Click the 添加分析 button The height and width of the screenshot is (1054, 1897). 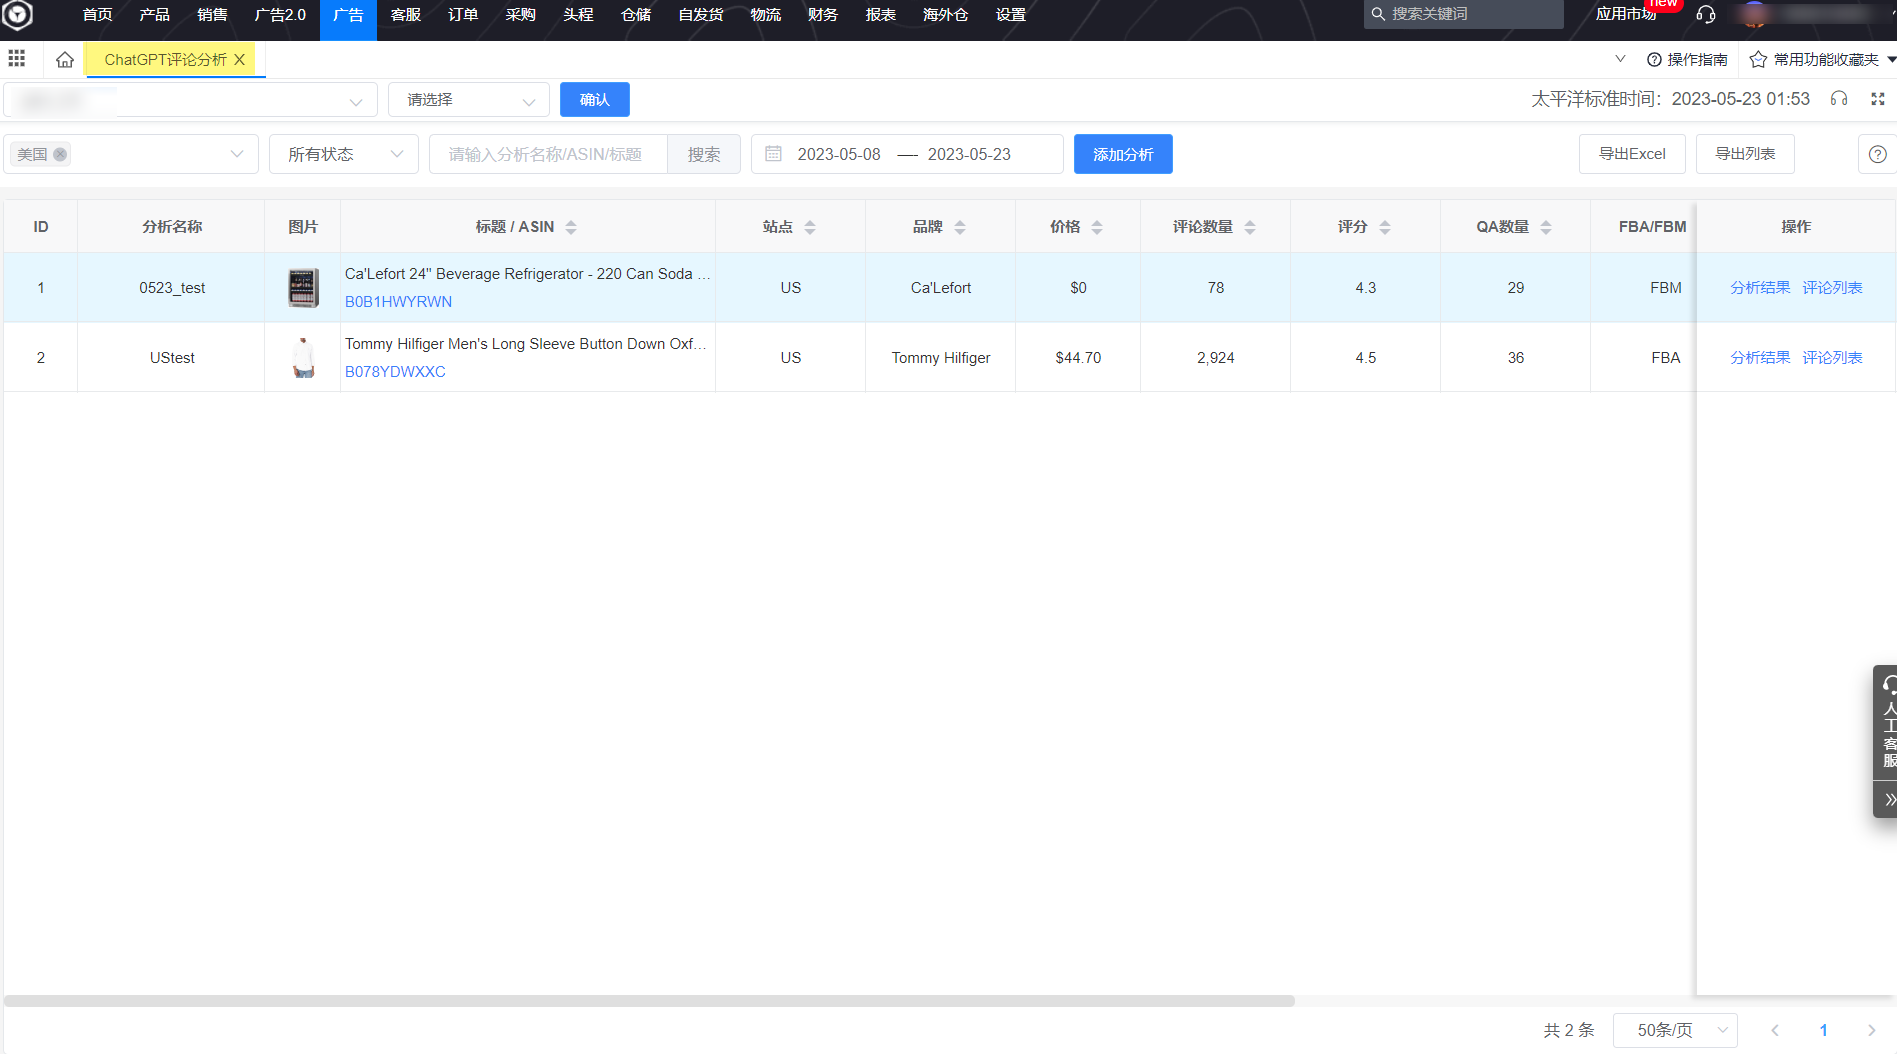1122,154
